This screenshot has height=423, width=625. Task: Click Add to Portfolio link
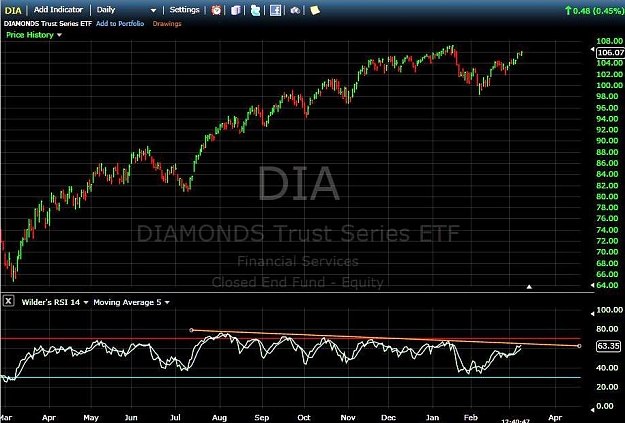tap(120, 24)
